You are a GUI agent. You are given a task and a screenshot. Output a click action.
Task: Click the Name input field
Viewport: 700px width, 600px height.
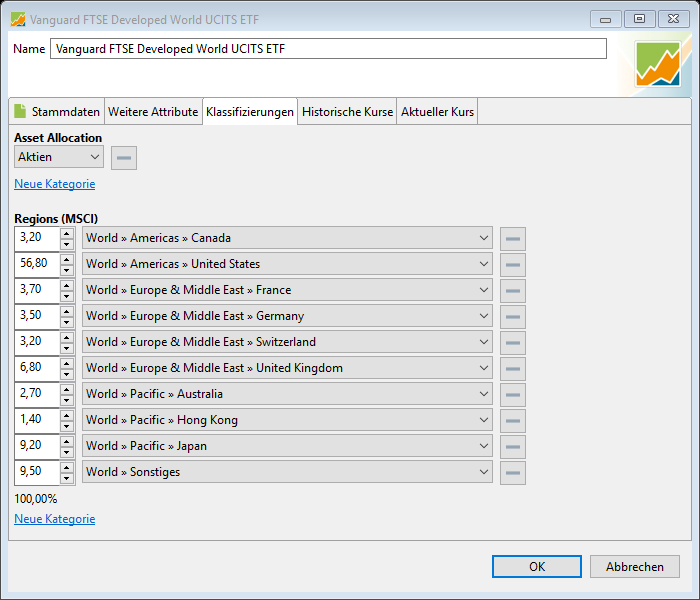(328, 48)
